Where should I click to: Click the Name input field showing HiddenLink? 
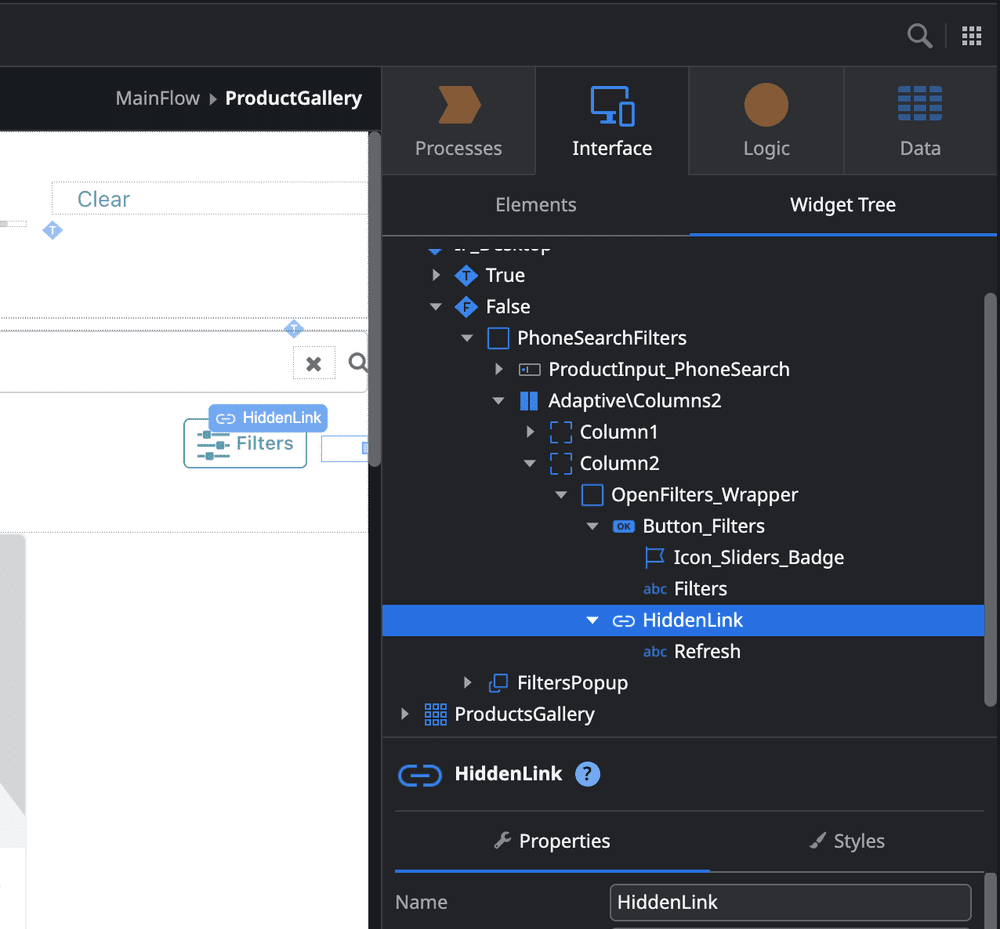(x=790, y=902)
